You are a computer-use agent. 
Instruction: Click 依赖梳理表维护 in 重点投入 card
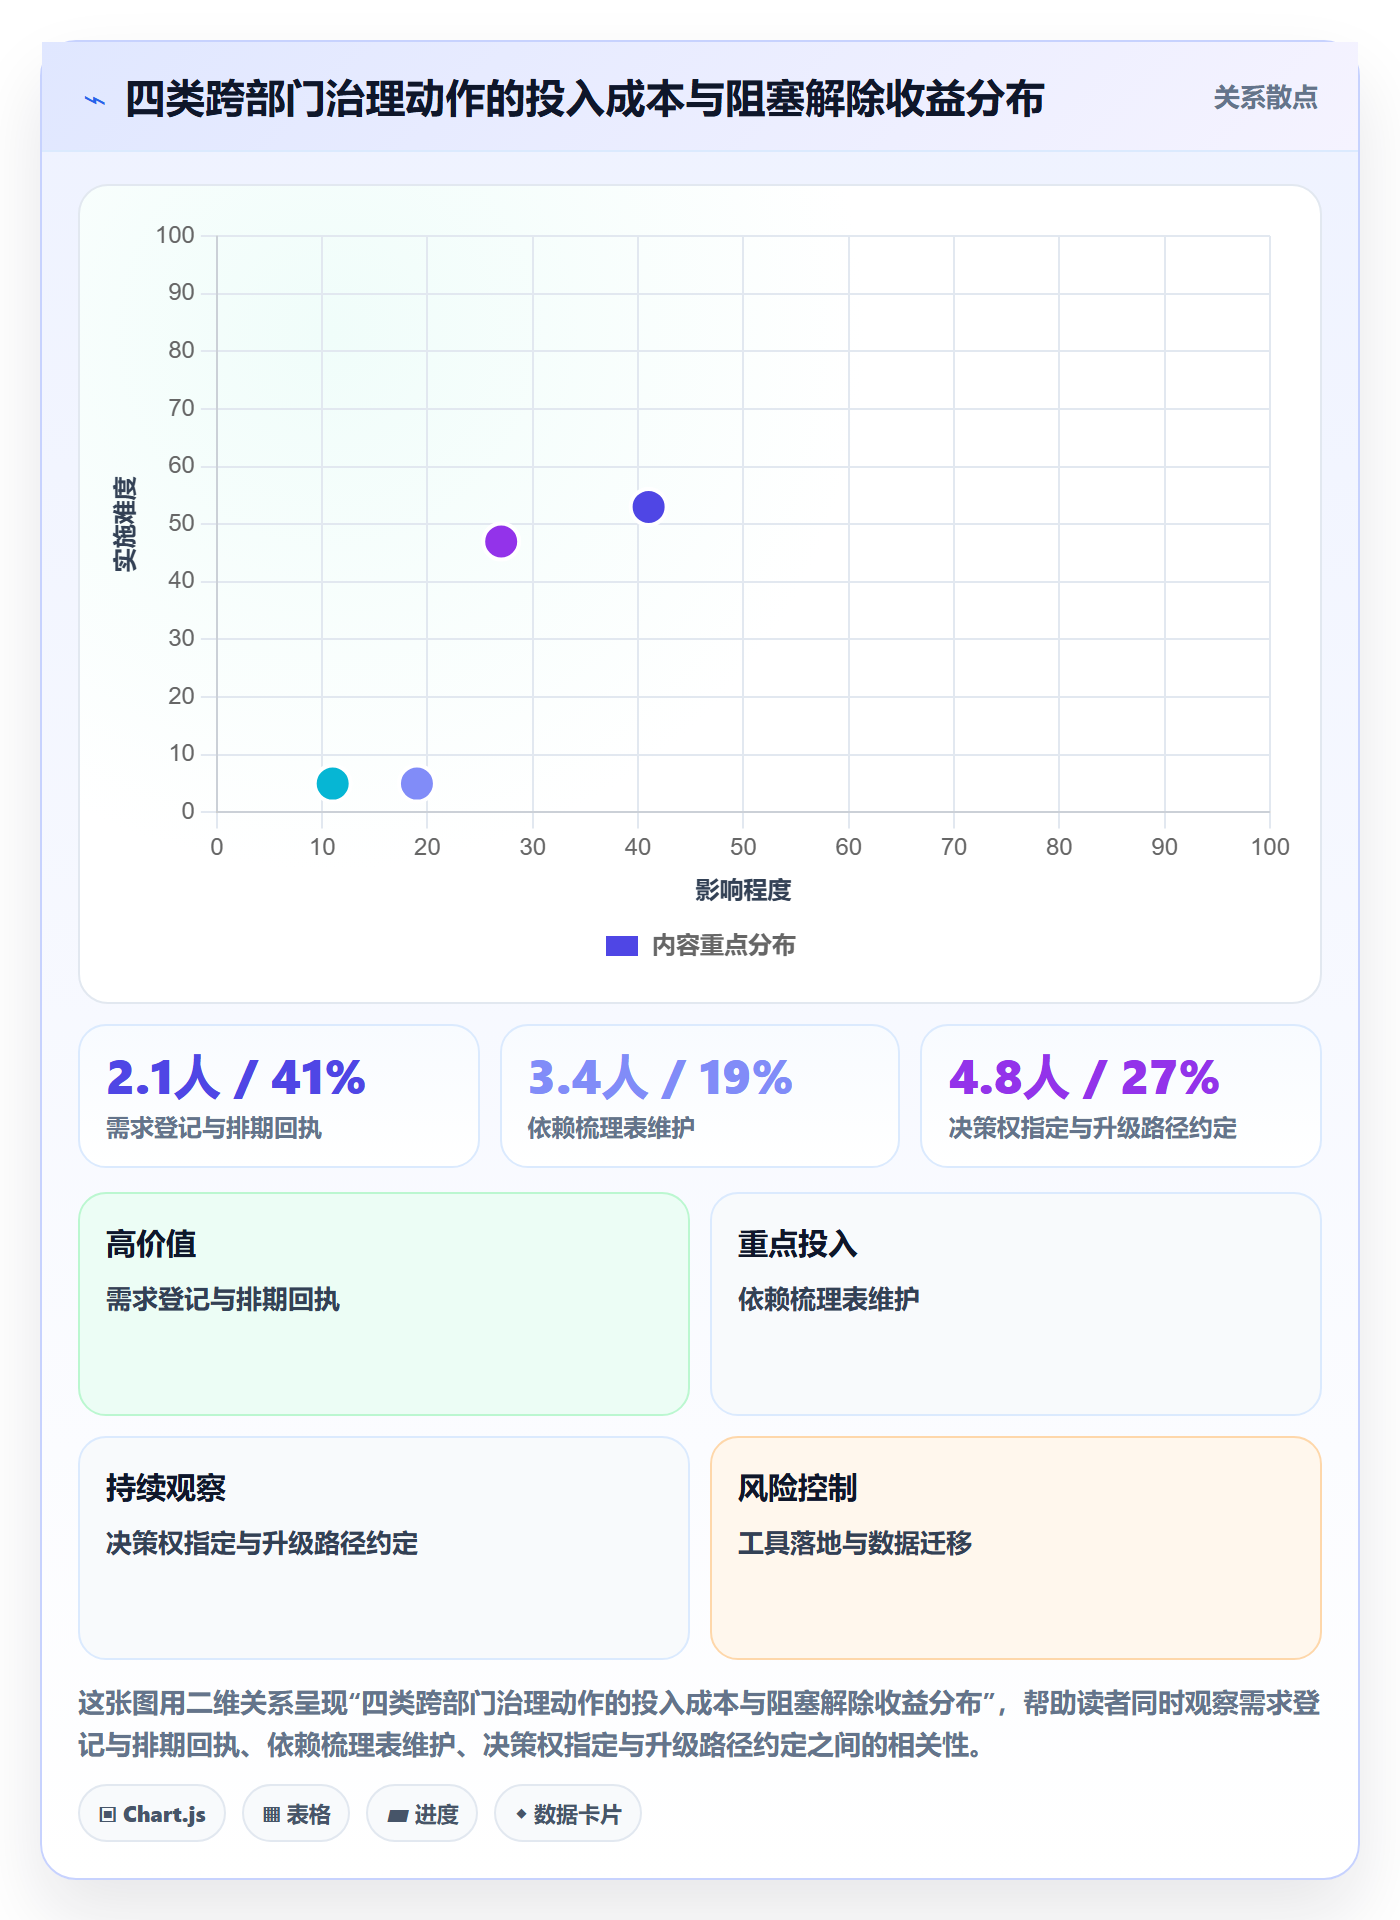point(829,1299)
